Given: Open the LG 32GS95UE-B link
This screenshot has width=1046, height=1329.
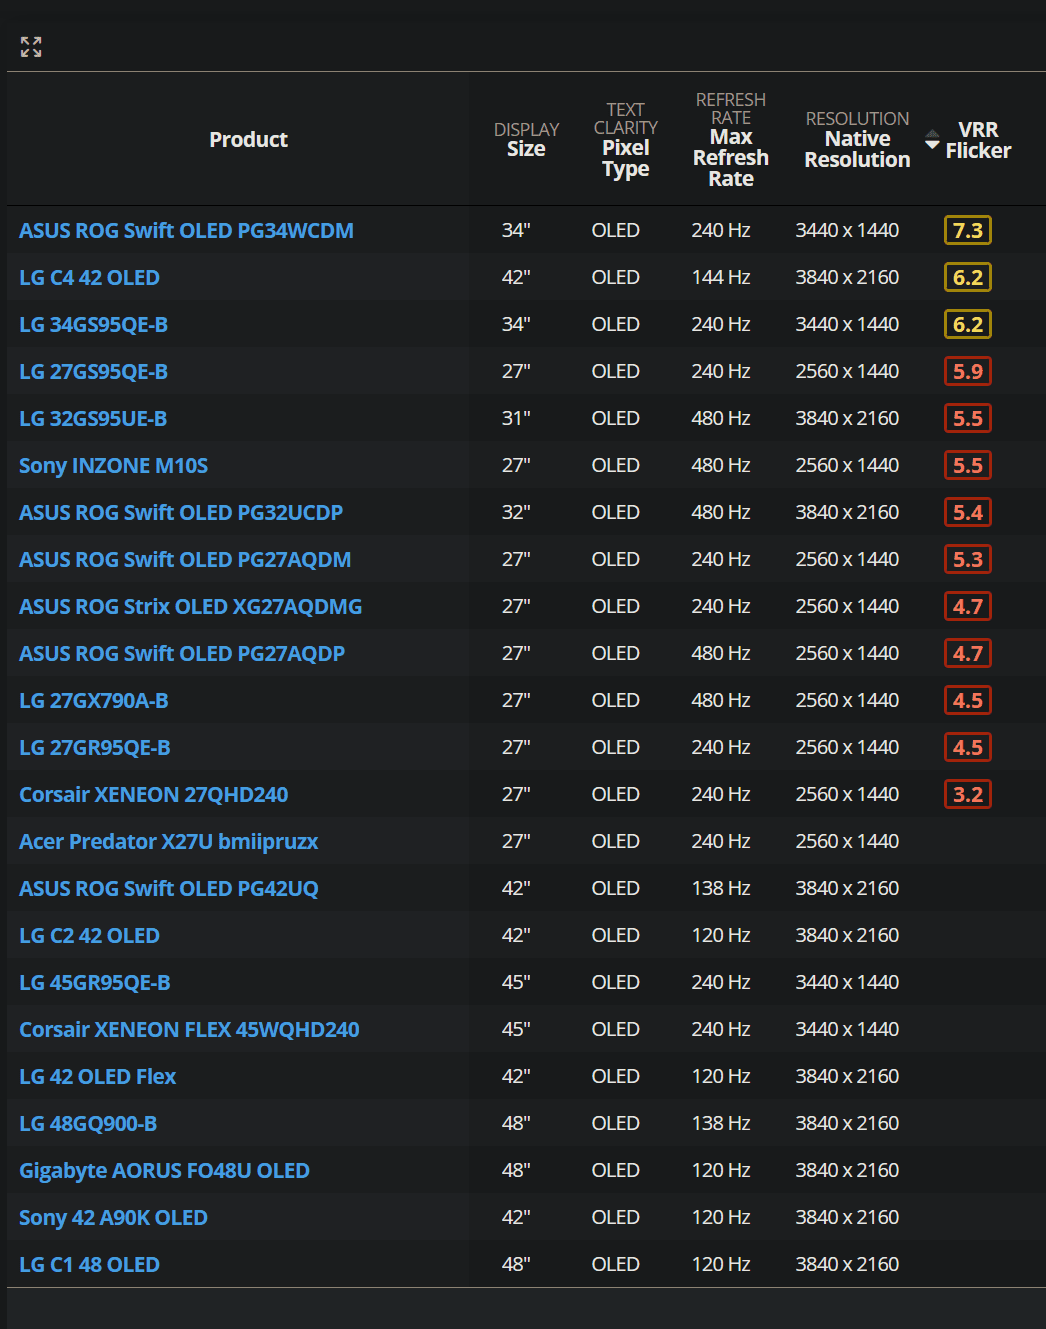Looking at the screenshot, I should 93,419.
